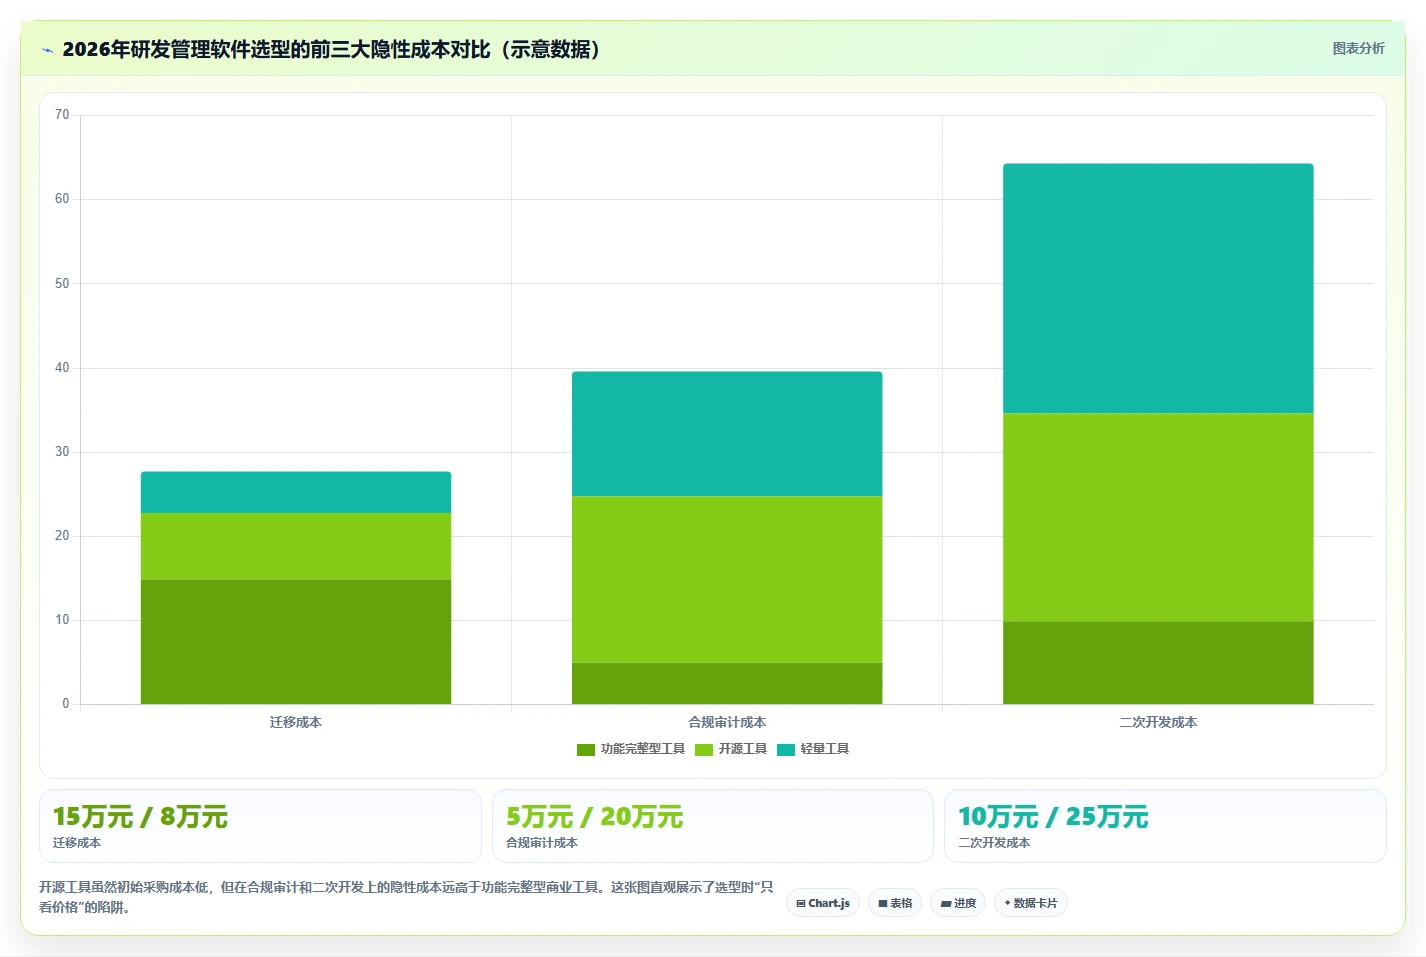
Task: Click the 合规审计成本 caption under the second stat card
Action: 542,843
